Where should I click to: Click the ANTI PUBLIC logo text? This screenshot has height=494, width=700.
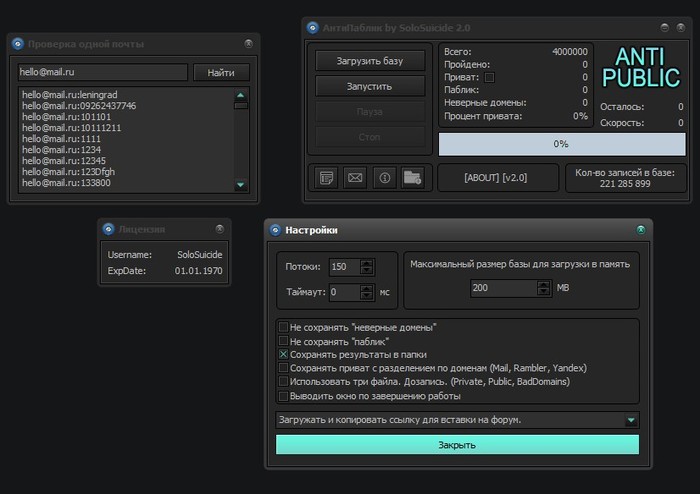(641, 68)
